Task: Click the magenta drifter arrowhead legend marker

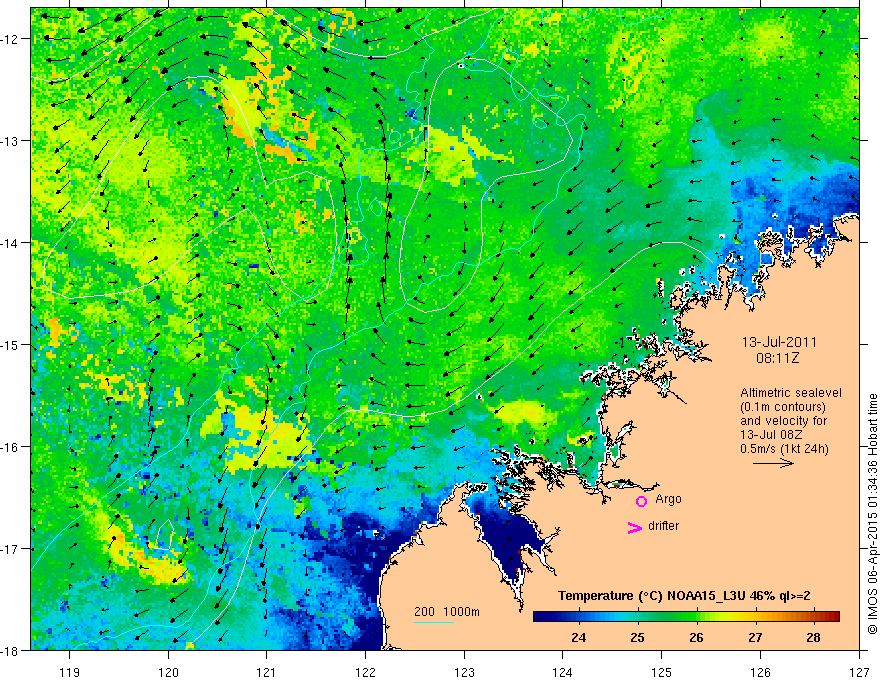Action: (x=635, y=527)
